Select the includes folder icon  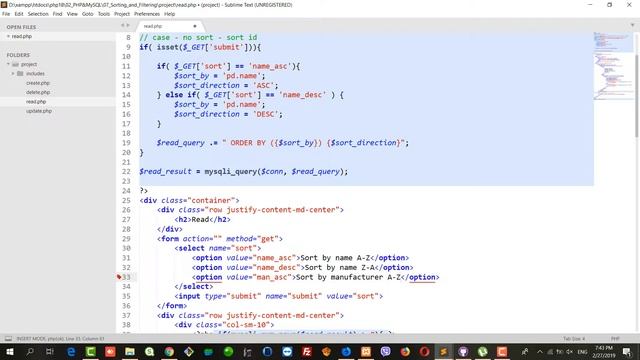point(20,74)
